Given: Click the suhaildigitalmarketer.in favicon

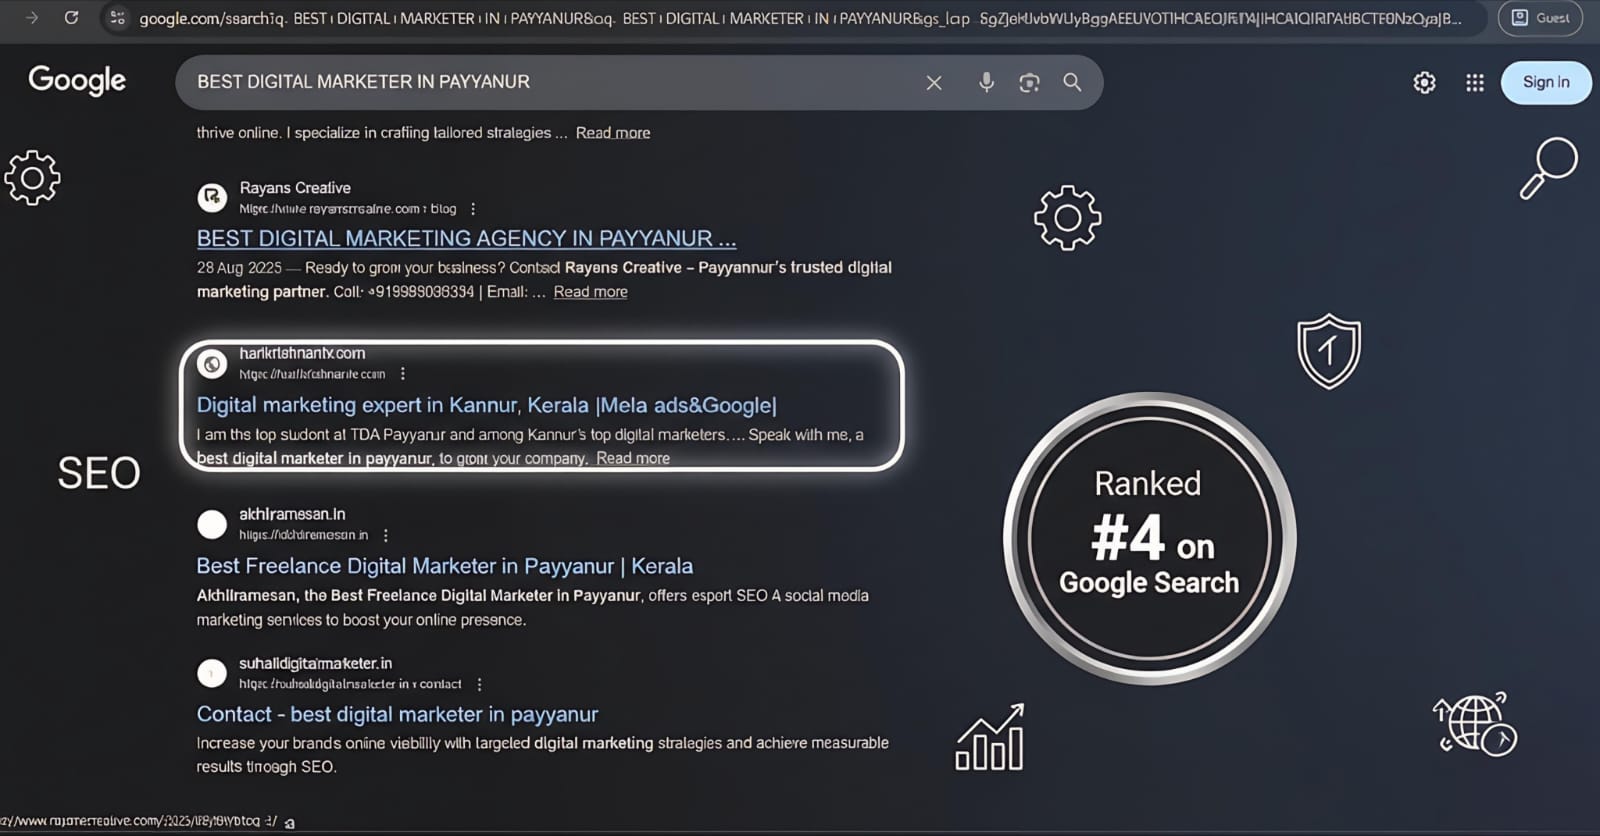Looking at the screenshot, I should [212, 673].
